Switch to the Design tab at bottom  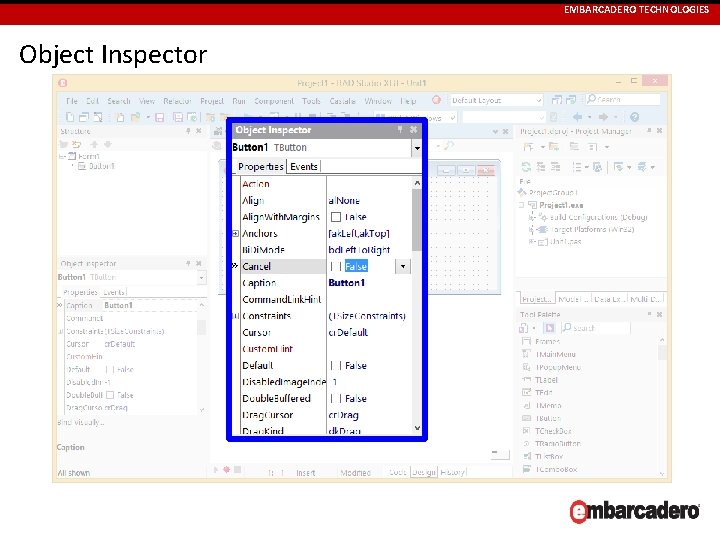424,472
